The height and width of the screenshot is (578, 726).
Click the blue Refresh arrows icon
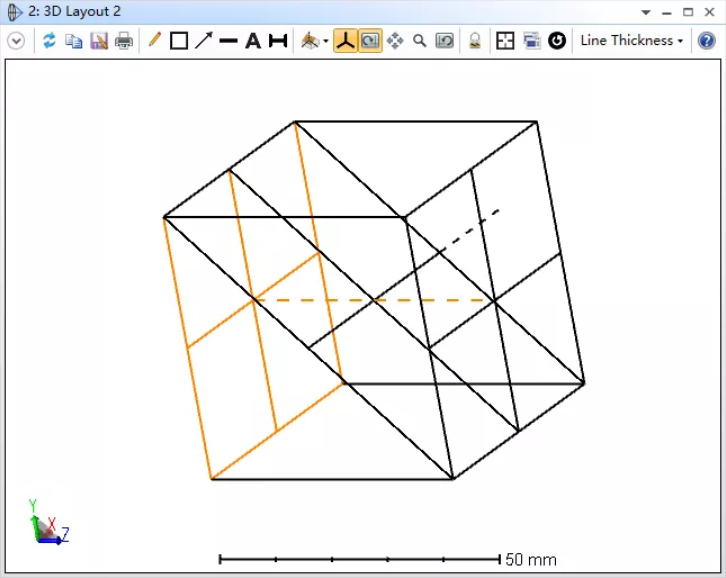pyautogui.click(x=49, y=41)
